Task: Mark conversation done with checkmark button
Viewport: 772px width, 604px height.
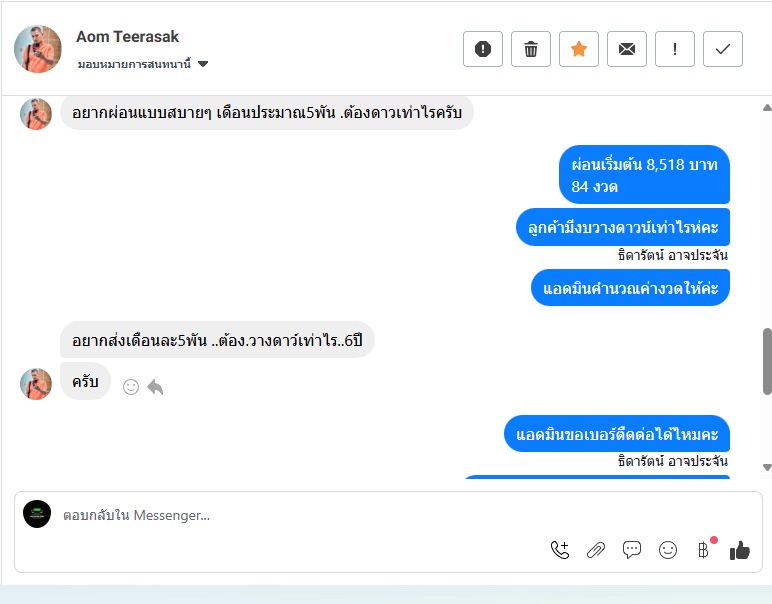Action: tap(723, 49)
